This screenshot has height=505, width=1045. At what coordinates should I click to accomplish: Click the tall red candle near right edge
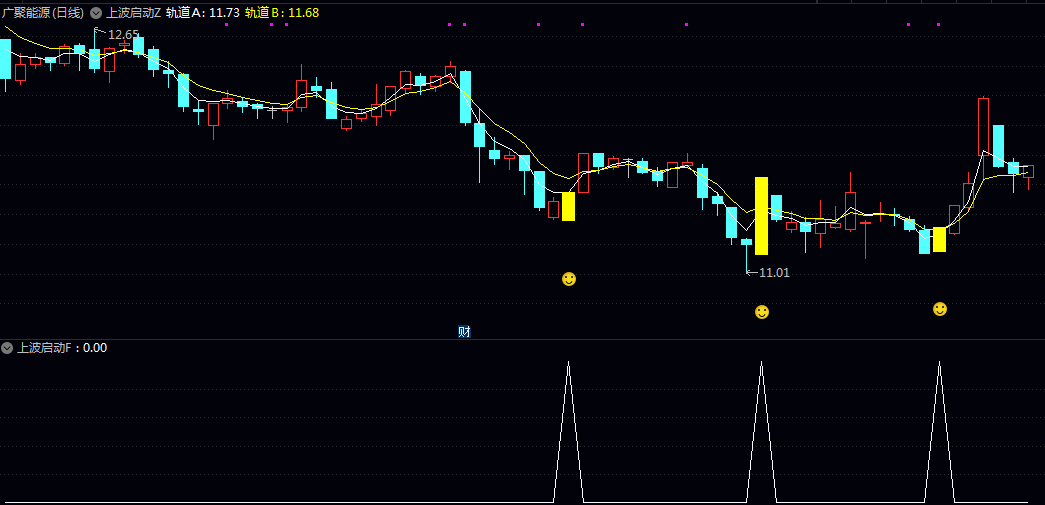[983, 127]
